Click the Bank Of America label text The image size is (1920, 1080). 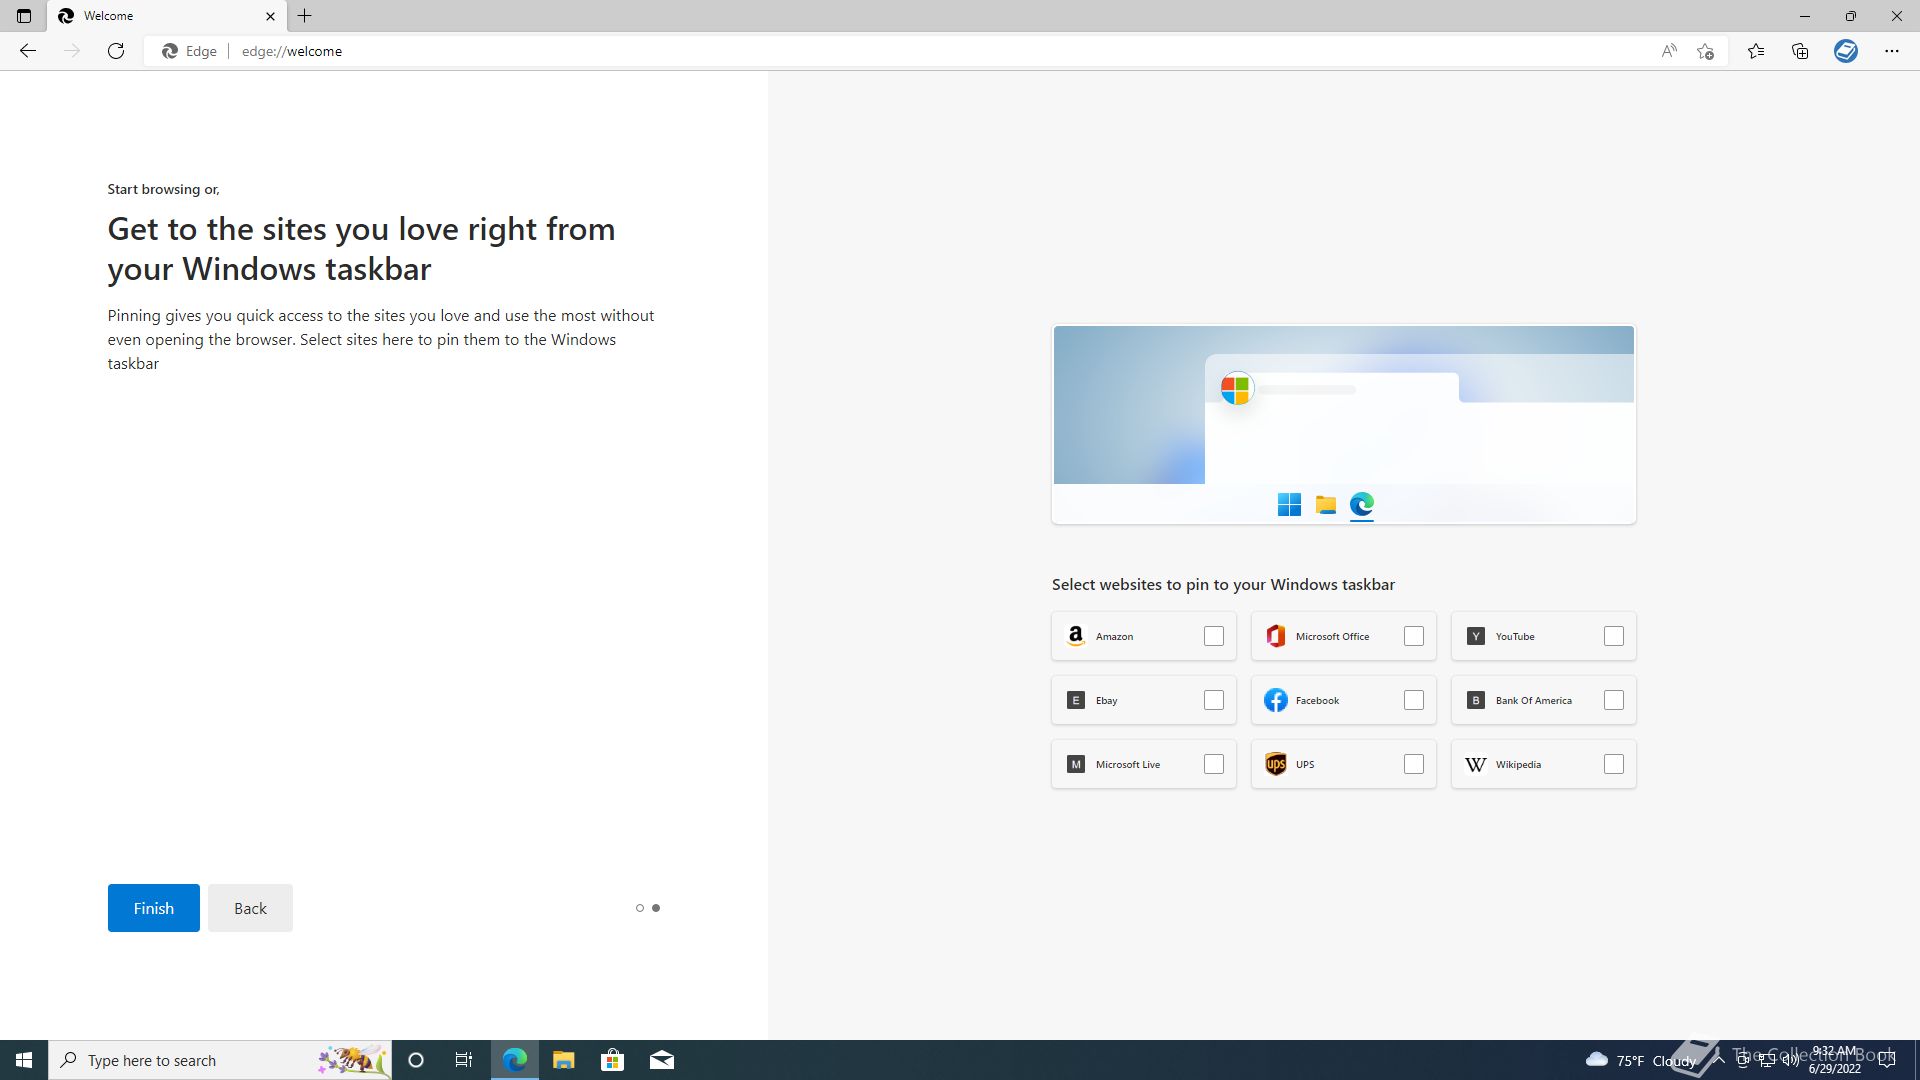[1534, 700]
